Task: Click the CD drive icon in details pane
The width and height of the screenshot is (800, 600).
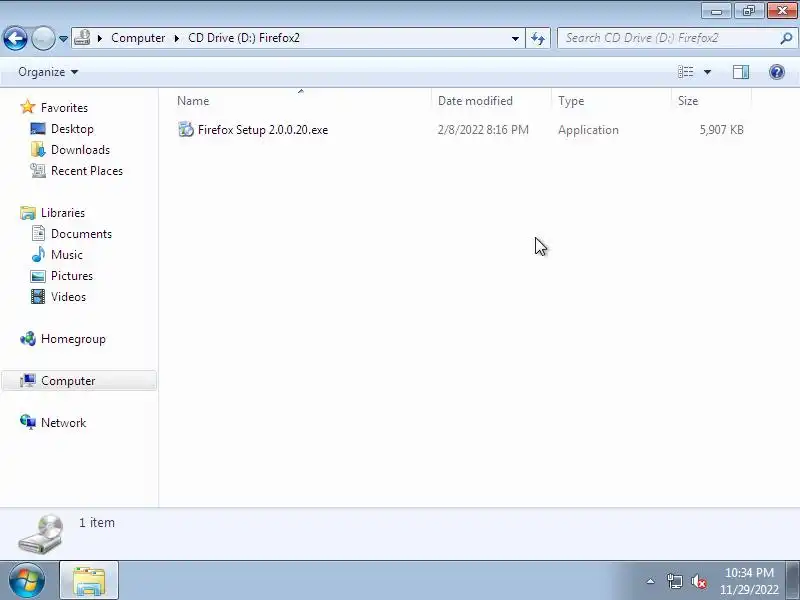Action: (41, 534)
